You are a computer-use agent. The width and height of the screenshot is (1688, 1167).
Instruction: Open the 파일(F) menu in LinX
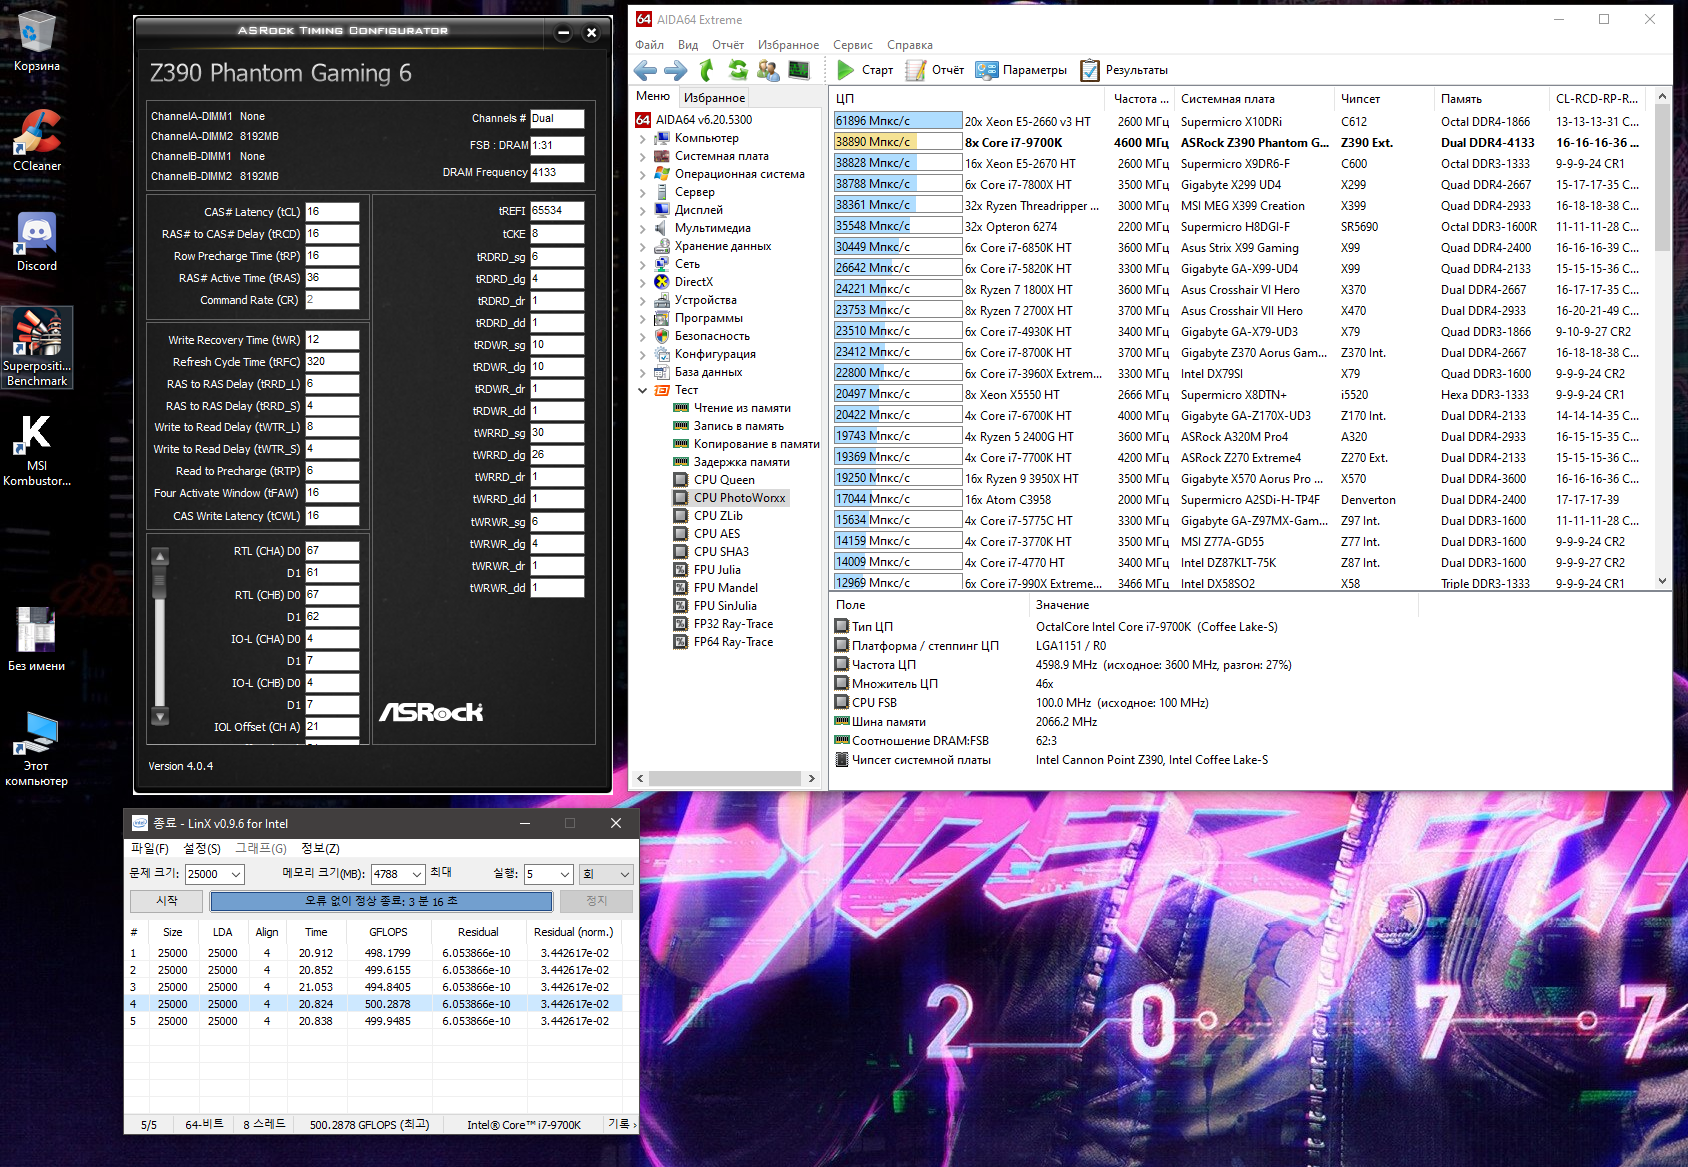(150, 849)
